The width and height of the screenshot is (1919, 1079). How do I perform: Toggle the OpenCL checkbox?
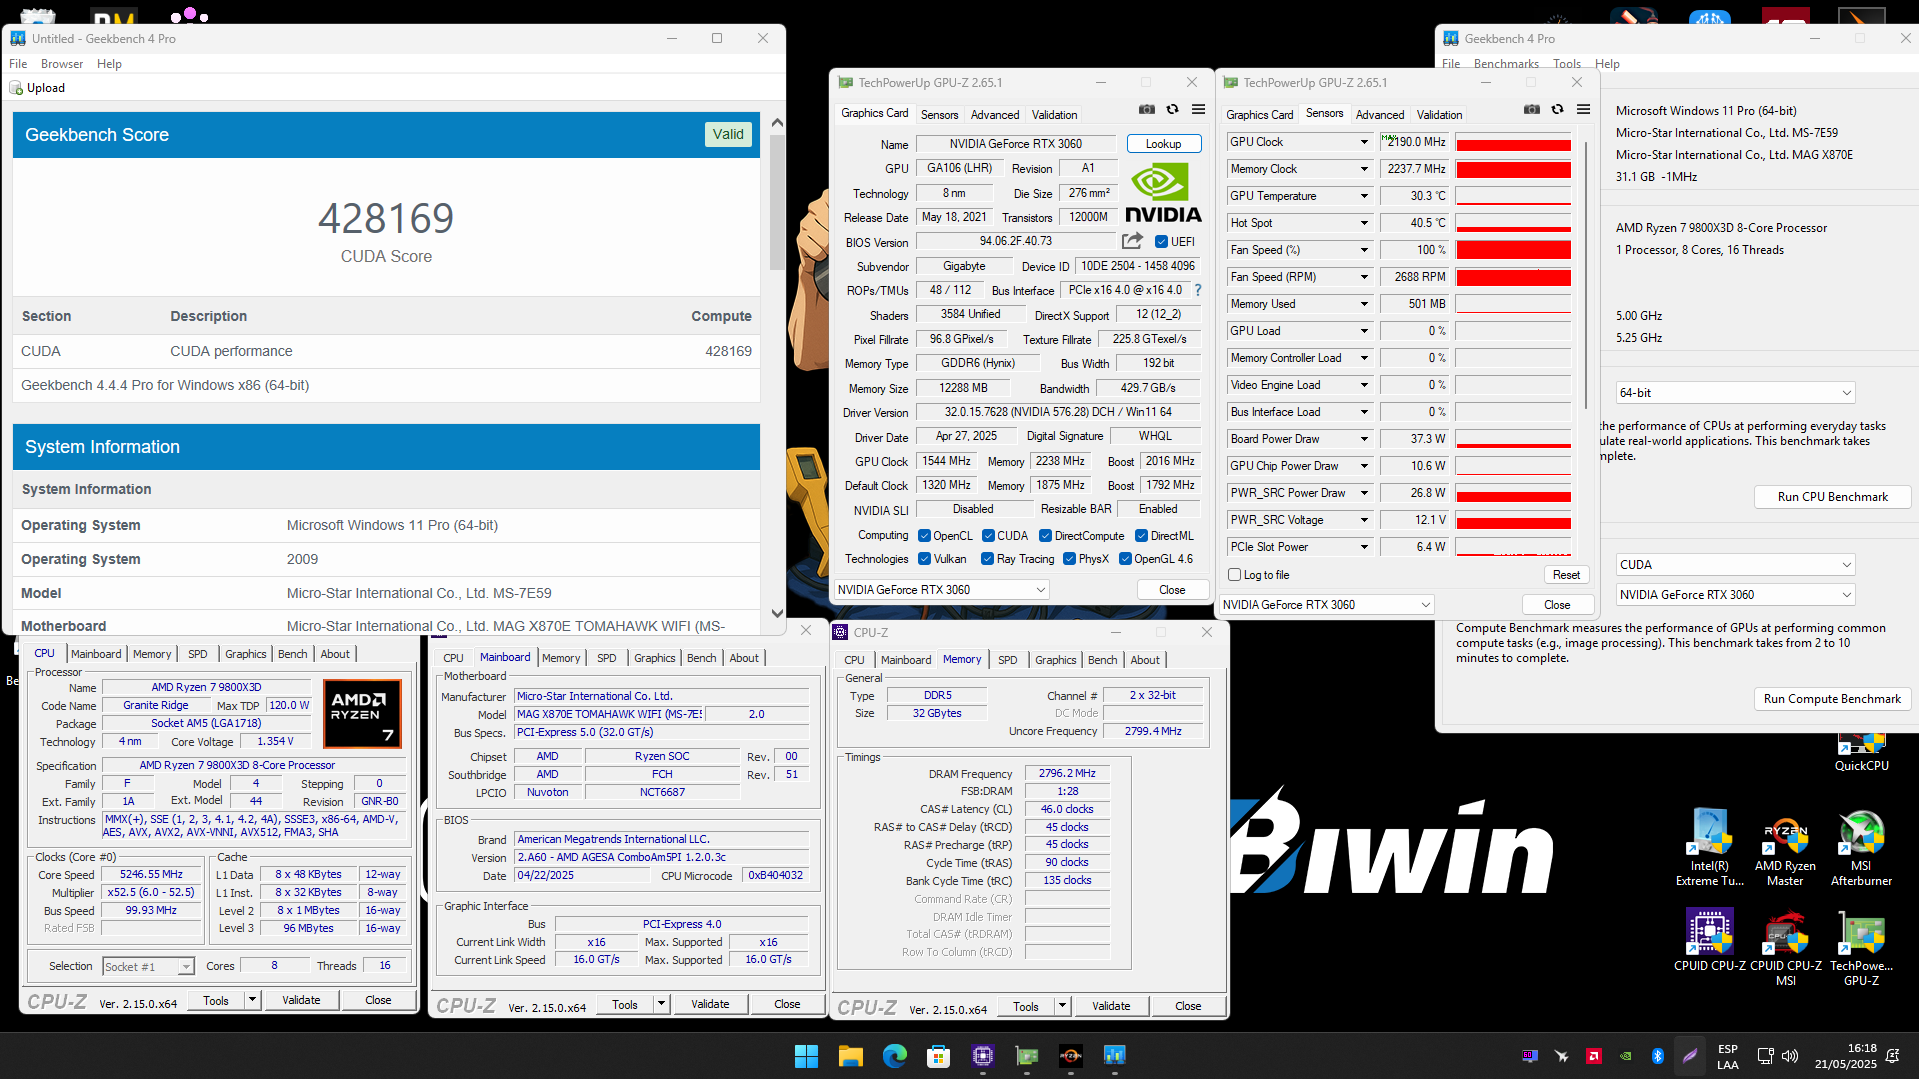[924, 536]
